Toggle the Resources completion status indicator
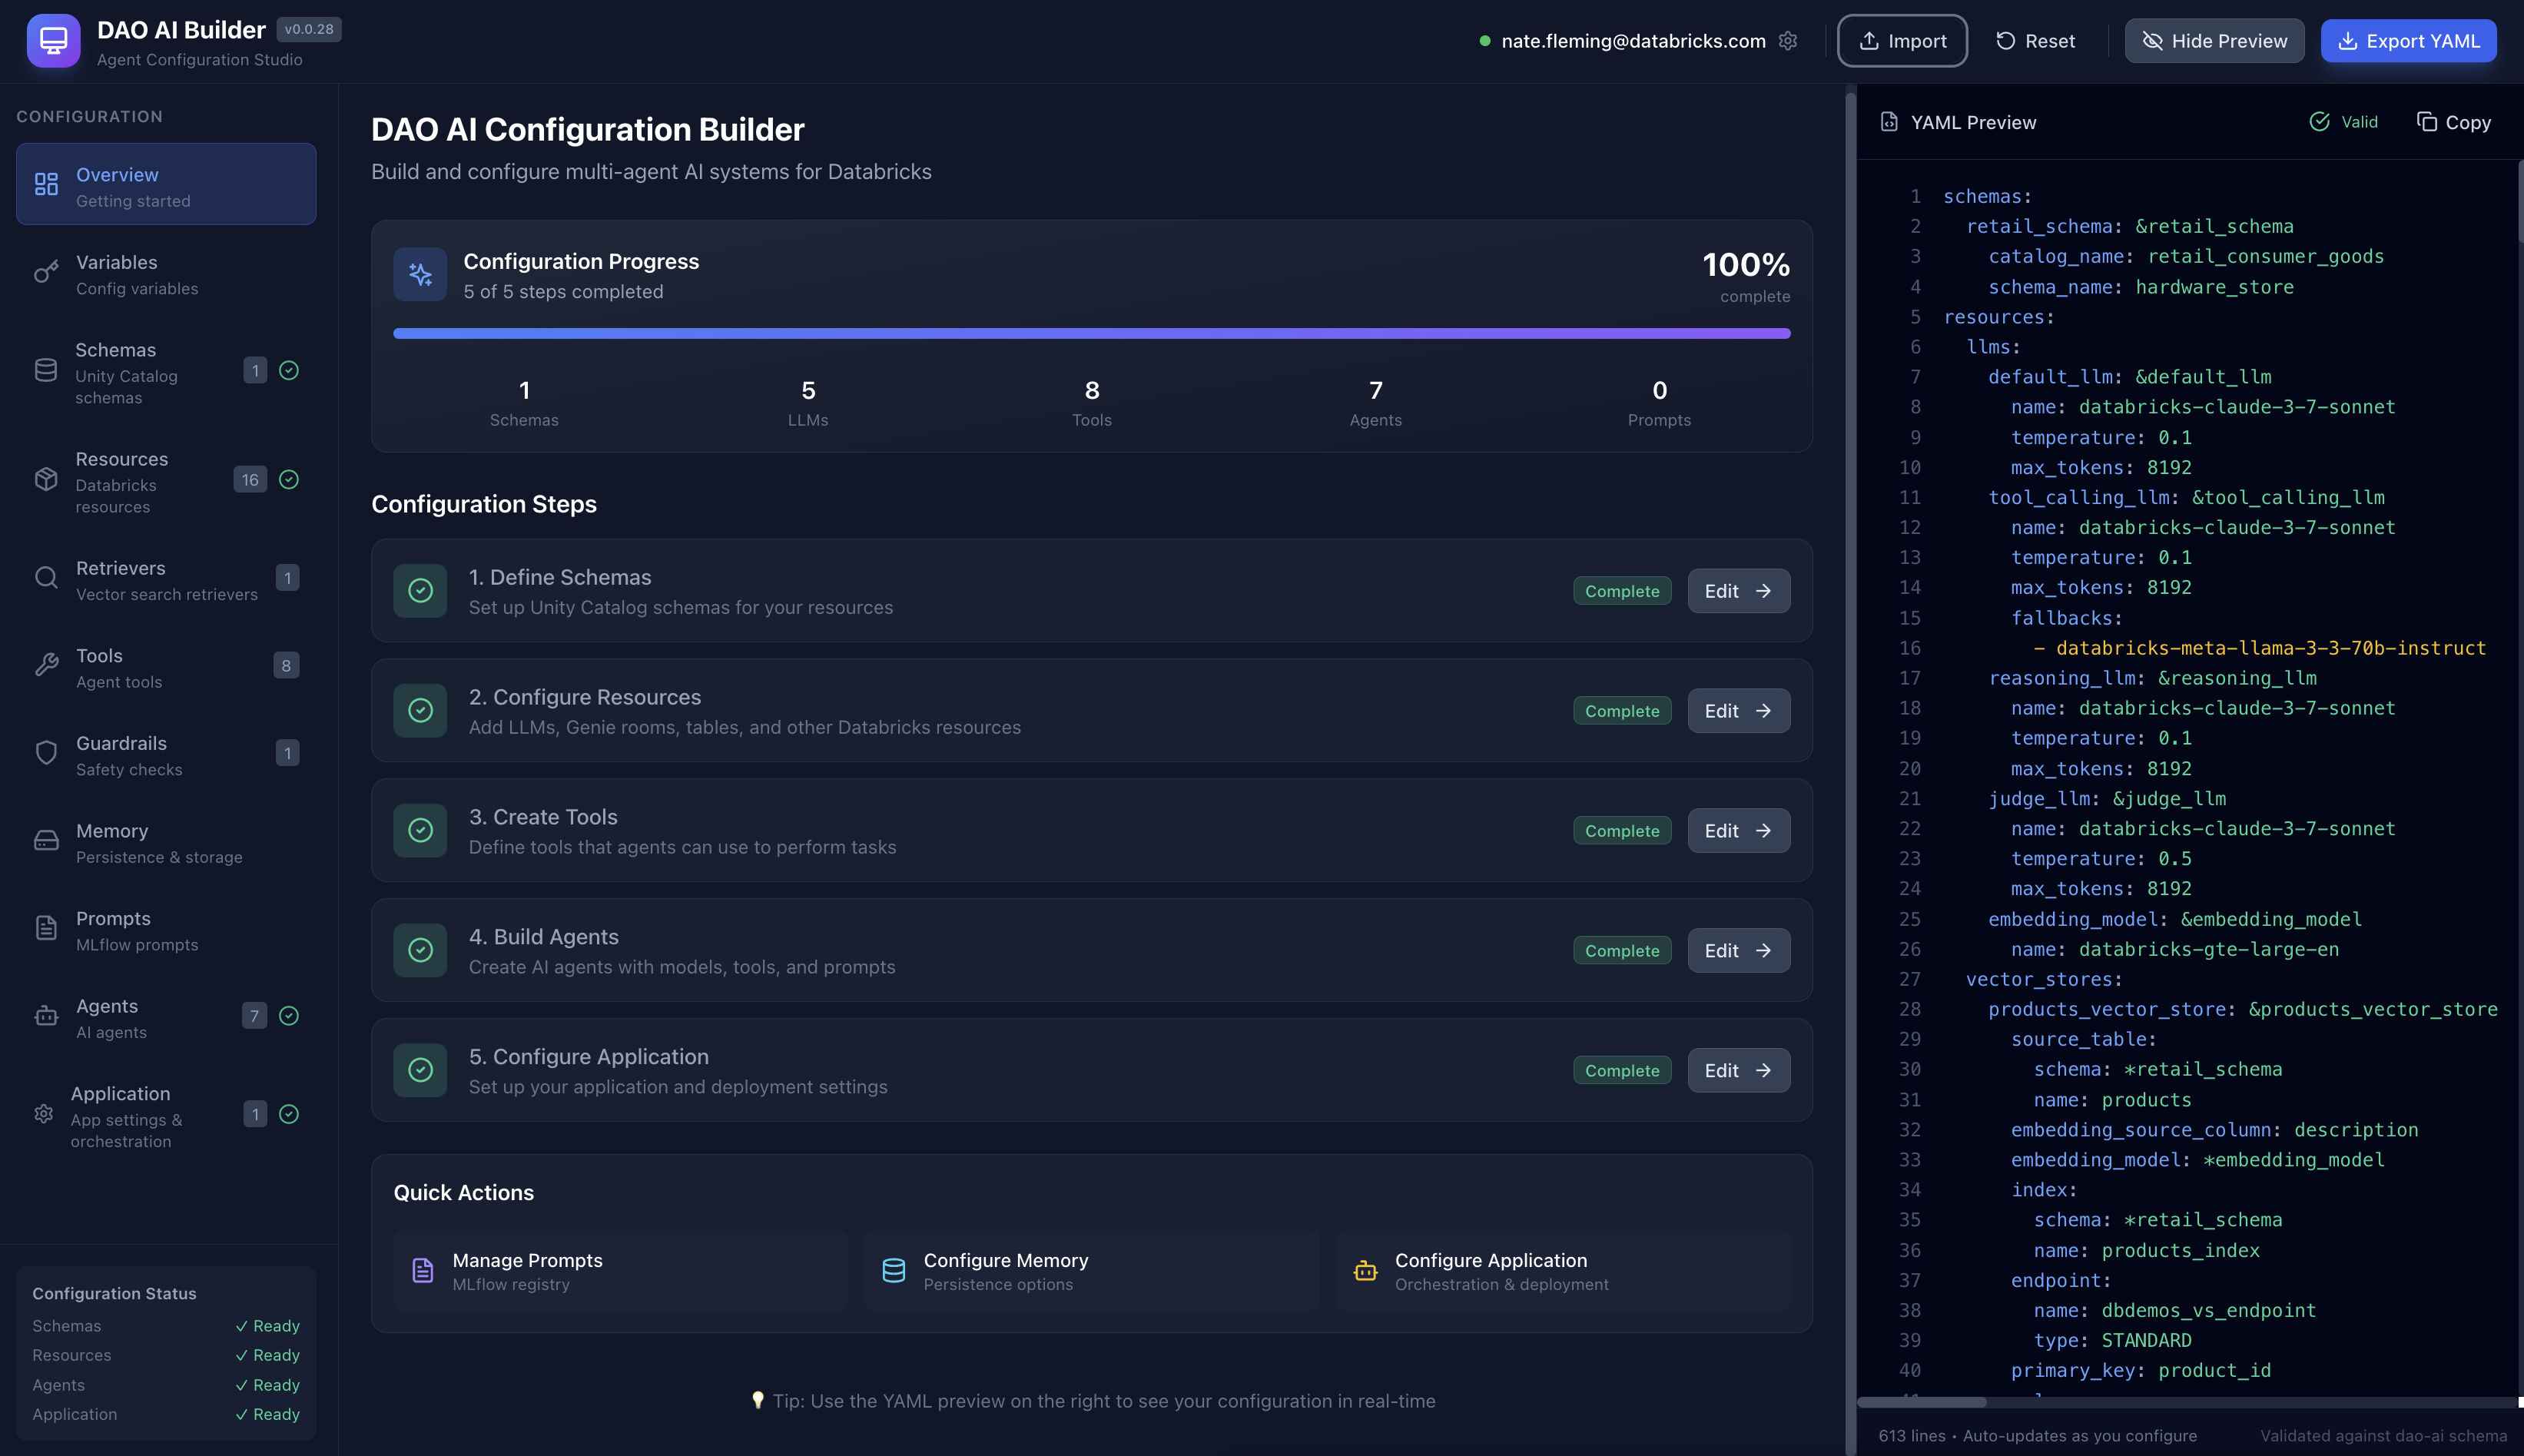Viewport: 2524px width, 1456px height. pos(289,480)
